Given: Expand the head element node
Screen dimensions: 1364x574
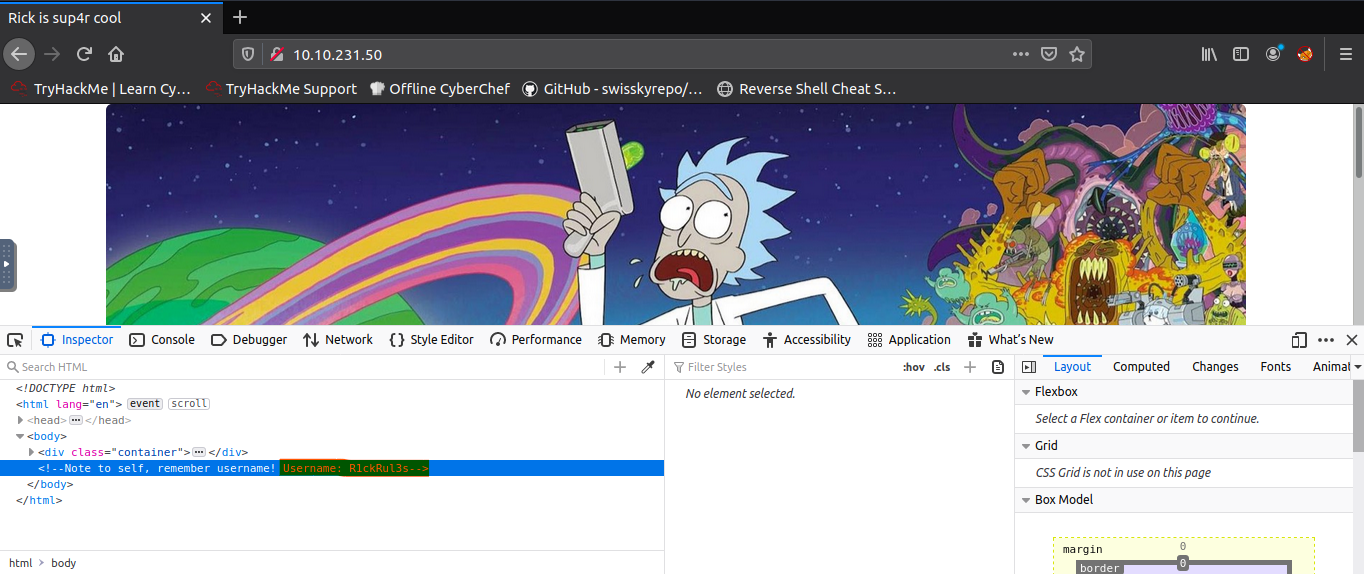Looking at the screenshot, I should point(21,420).
